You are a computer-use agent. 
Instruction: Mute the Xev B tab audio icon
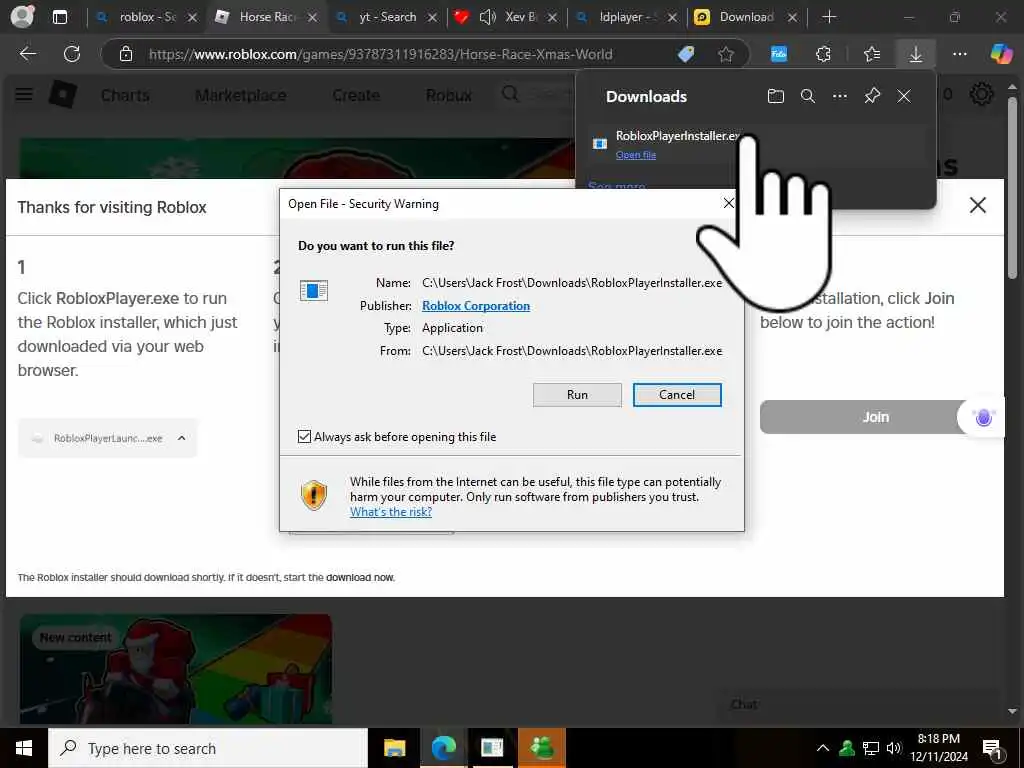[487, 17]
